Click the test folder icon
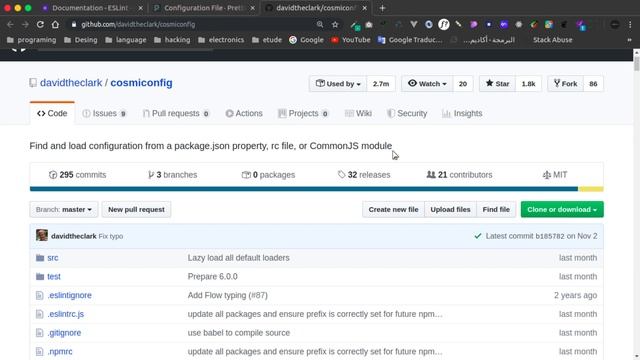This screenshot has height=360, width=640. (x=40, y=277)
